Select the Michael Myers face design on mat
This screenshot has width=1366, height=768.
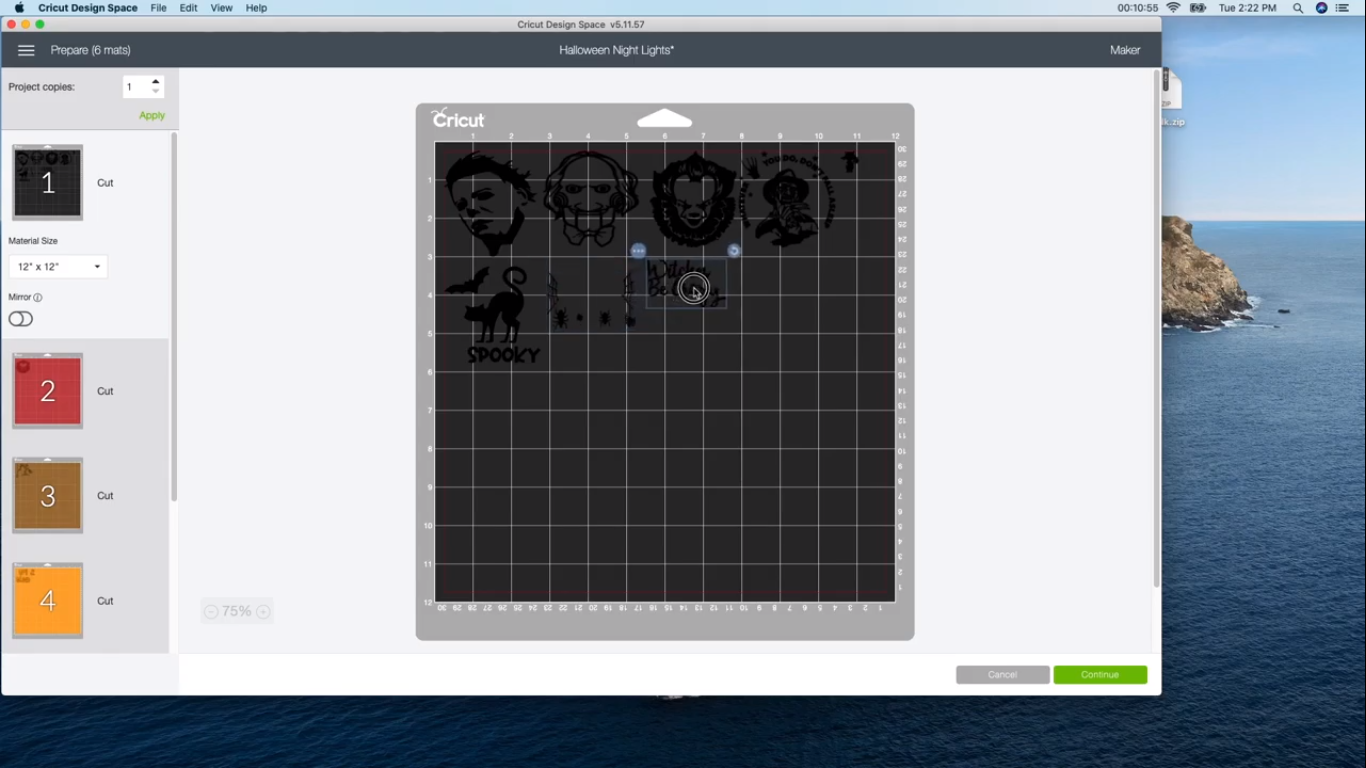(x=489, y=203)
